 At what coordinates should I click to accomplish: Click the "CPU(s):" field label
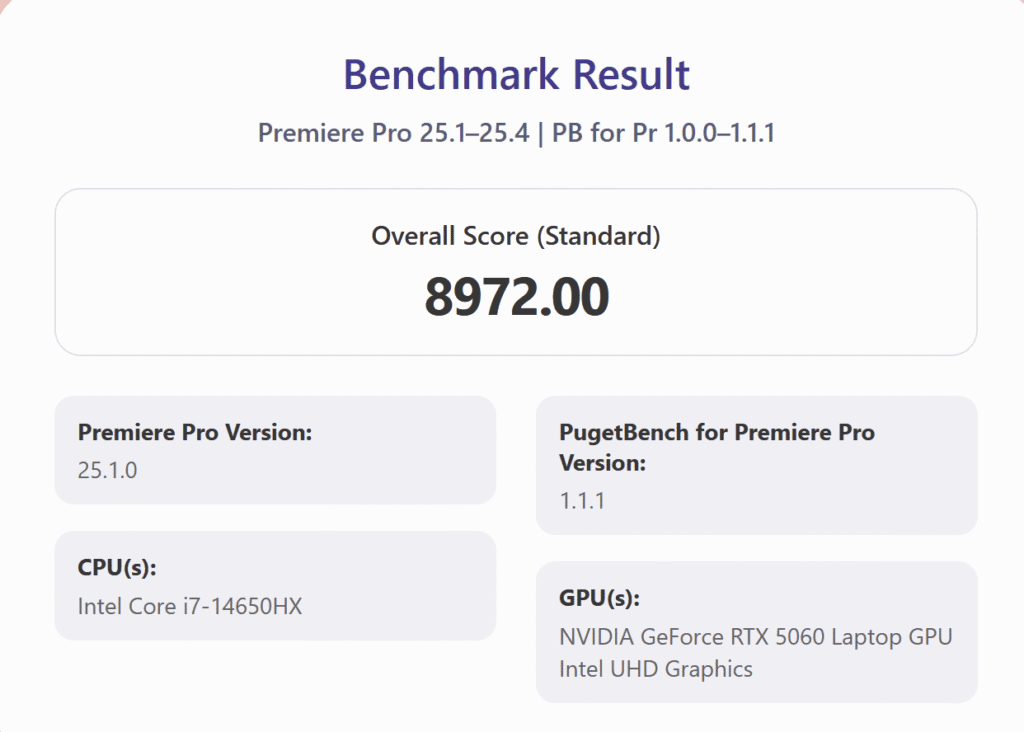point(117,568)
